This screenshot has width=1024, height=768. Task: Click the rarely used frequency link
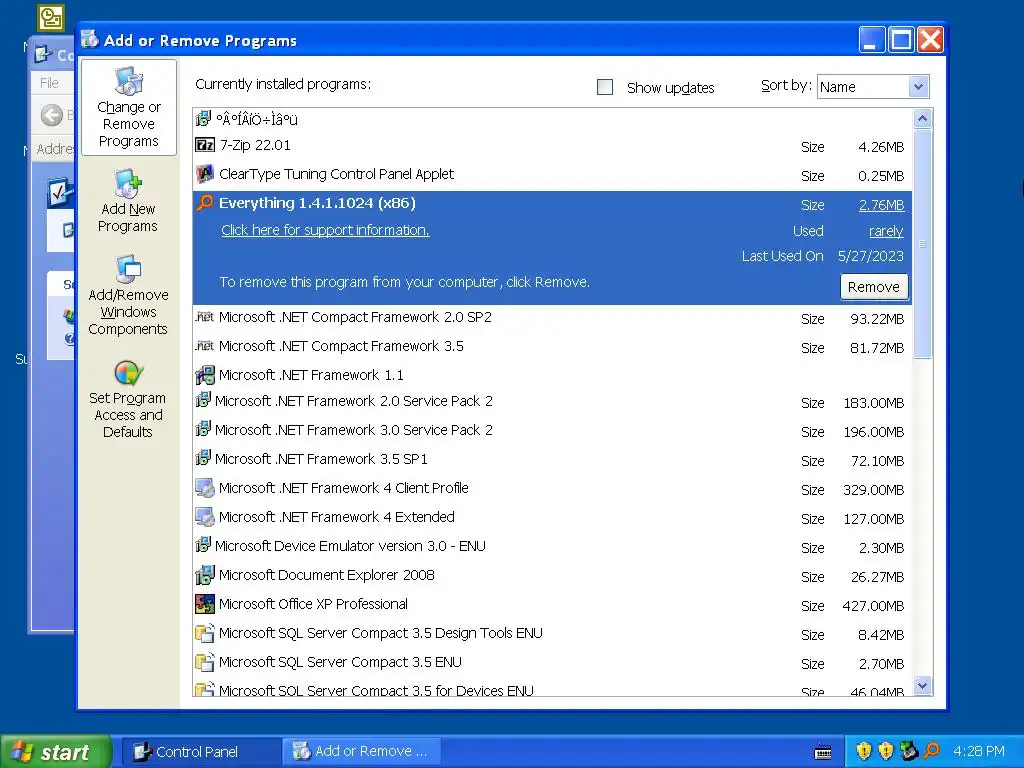coord(886,231)
